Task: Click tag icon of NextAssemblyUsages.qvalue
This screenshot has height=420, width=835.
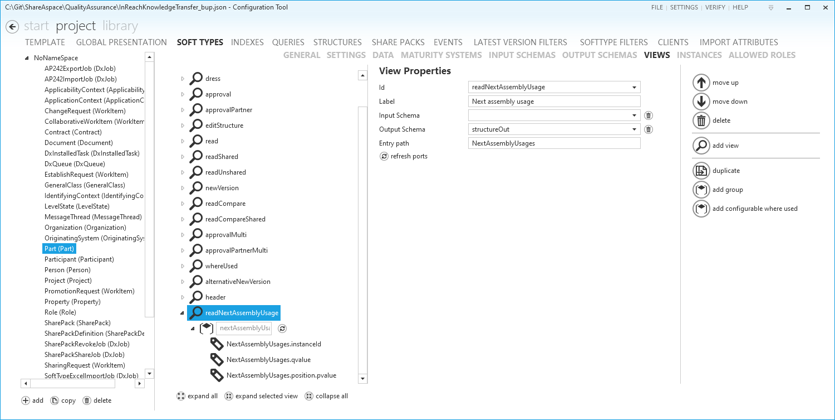Action: pyautogui.click(x=217, y=360)
